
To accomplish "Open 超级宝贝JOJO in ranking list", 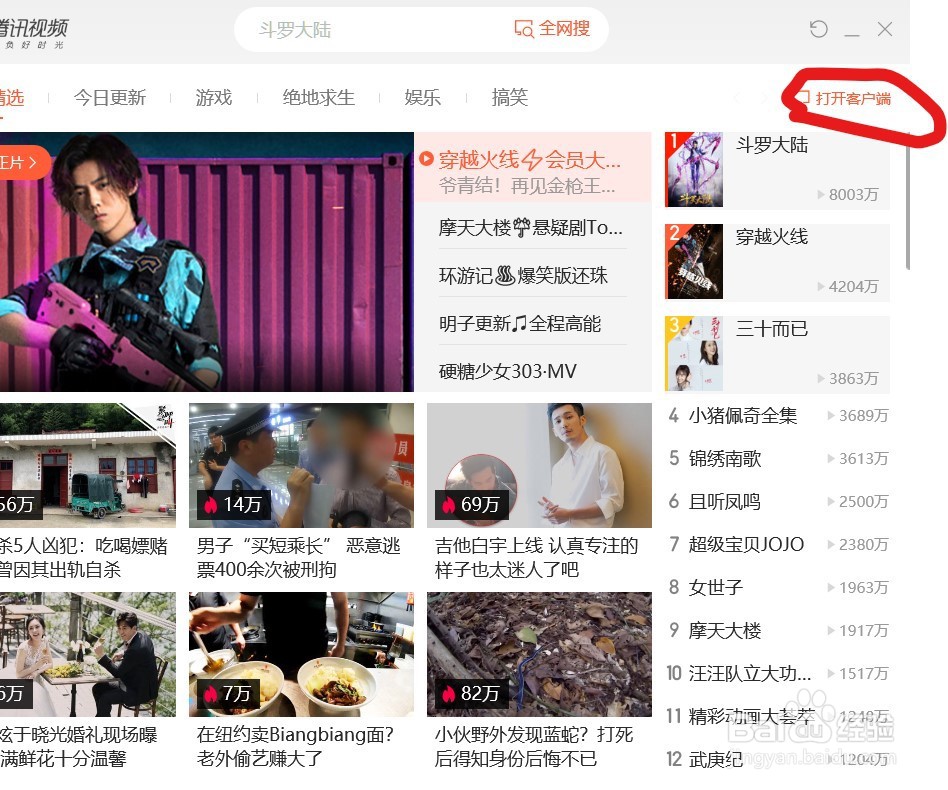I will pyautogui.click(x=746, y=545).
